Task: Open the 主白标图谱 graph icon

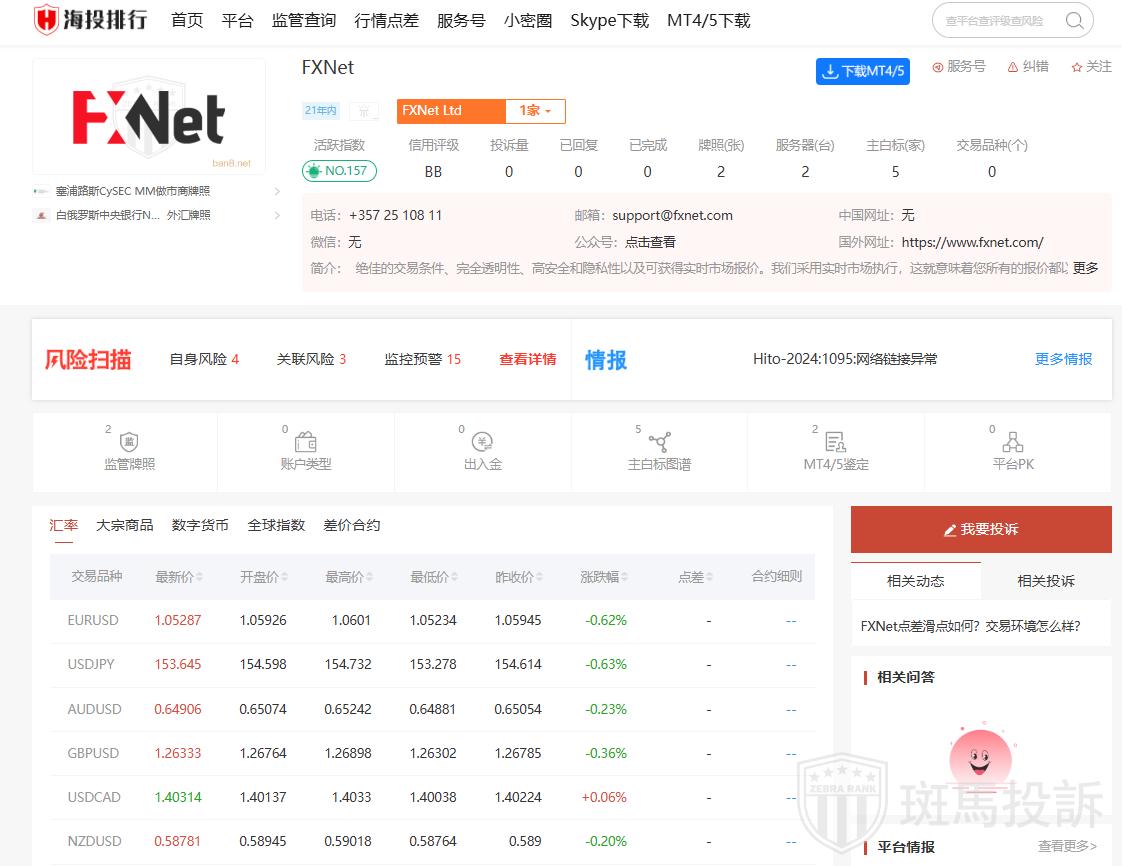Action: click(x=659, y=442)
